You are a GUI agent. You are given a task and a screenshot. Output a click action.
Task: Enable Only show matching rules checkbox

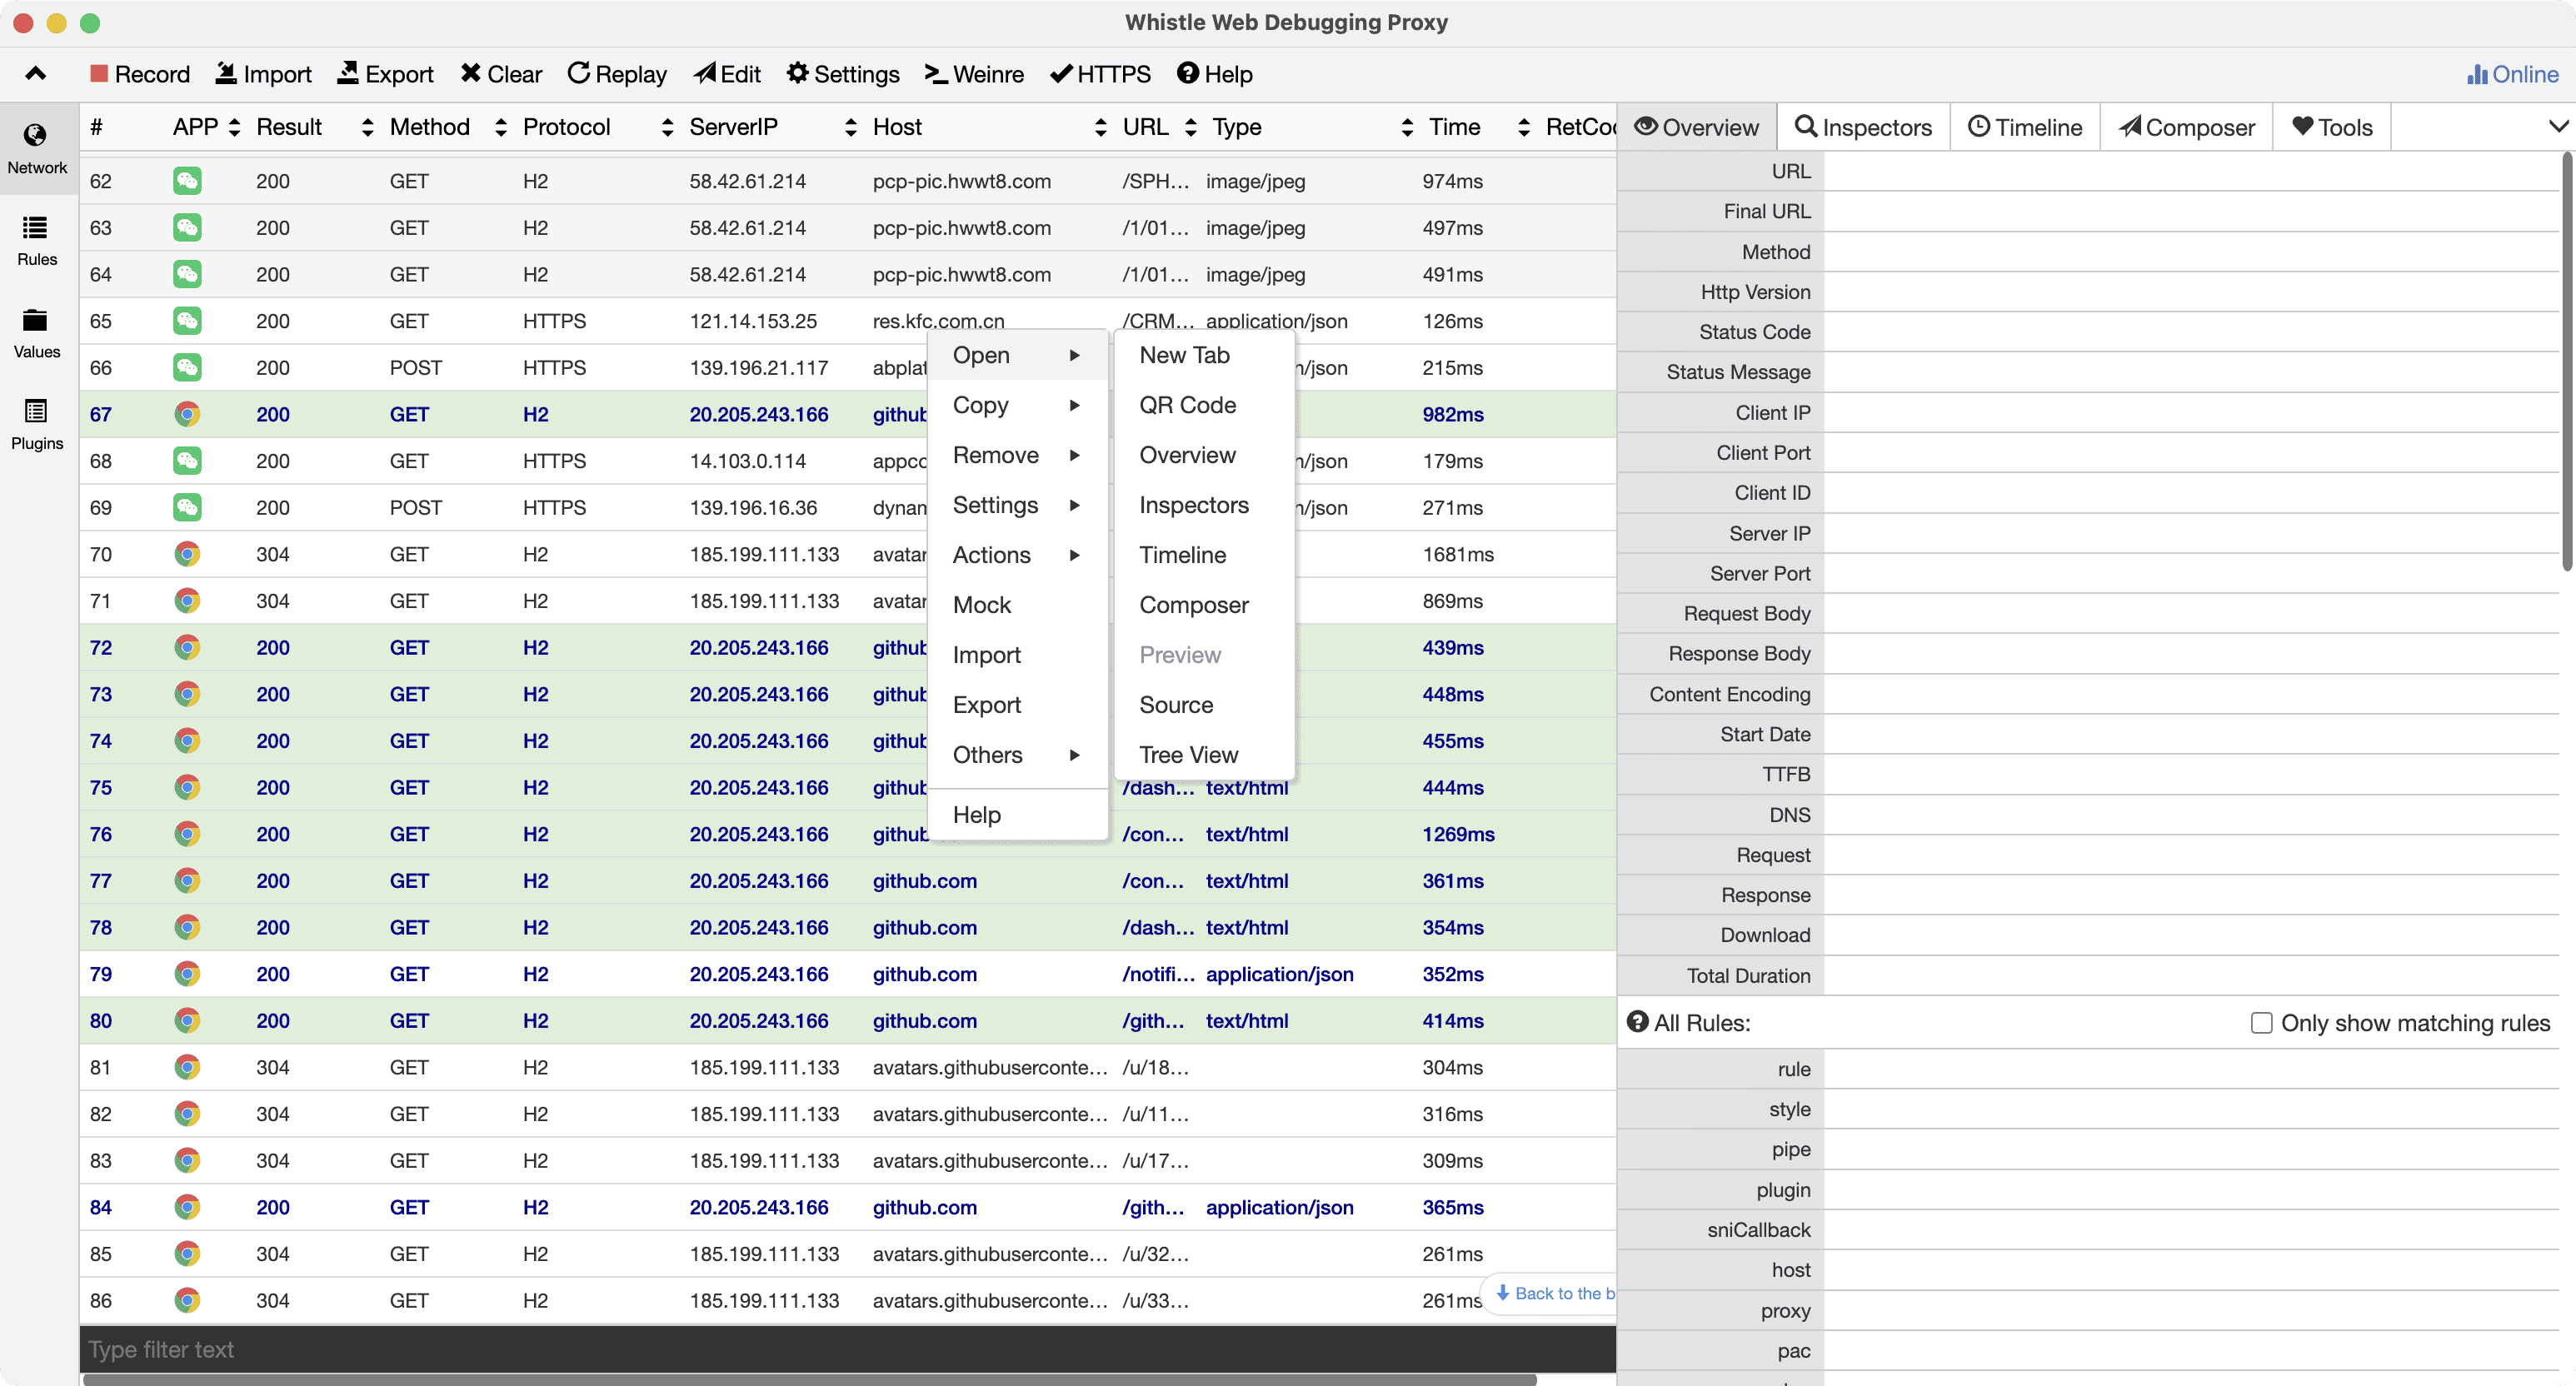pos(2261,1022)
